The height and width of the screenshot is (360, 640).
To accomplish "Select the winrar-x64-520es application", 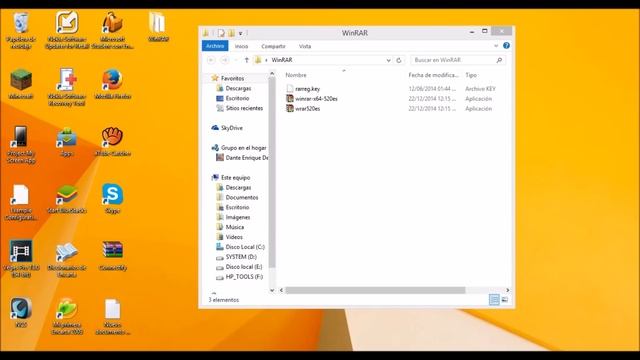I will (312, 99).
